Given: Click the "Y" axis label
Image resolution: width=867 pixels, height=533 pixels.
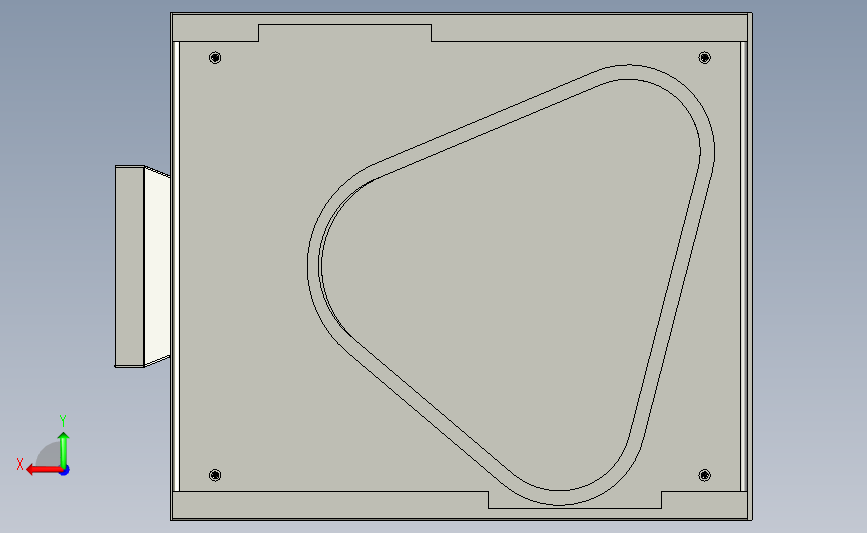Looking at the screenshot, I should coord(62,421).
